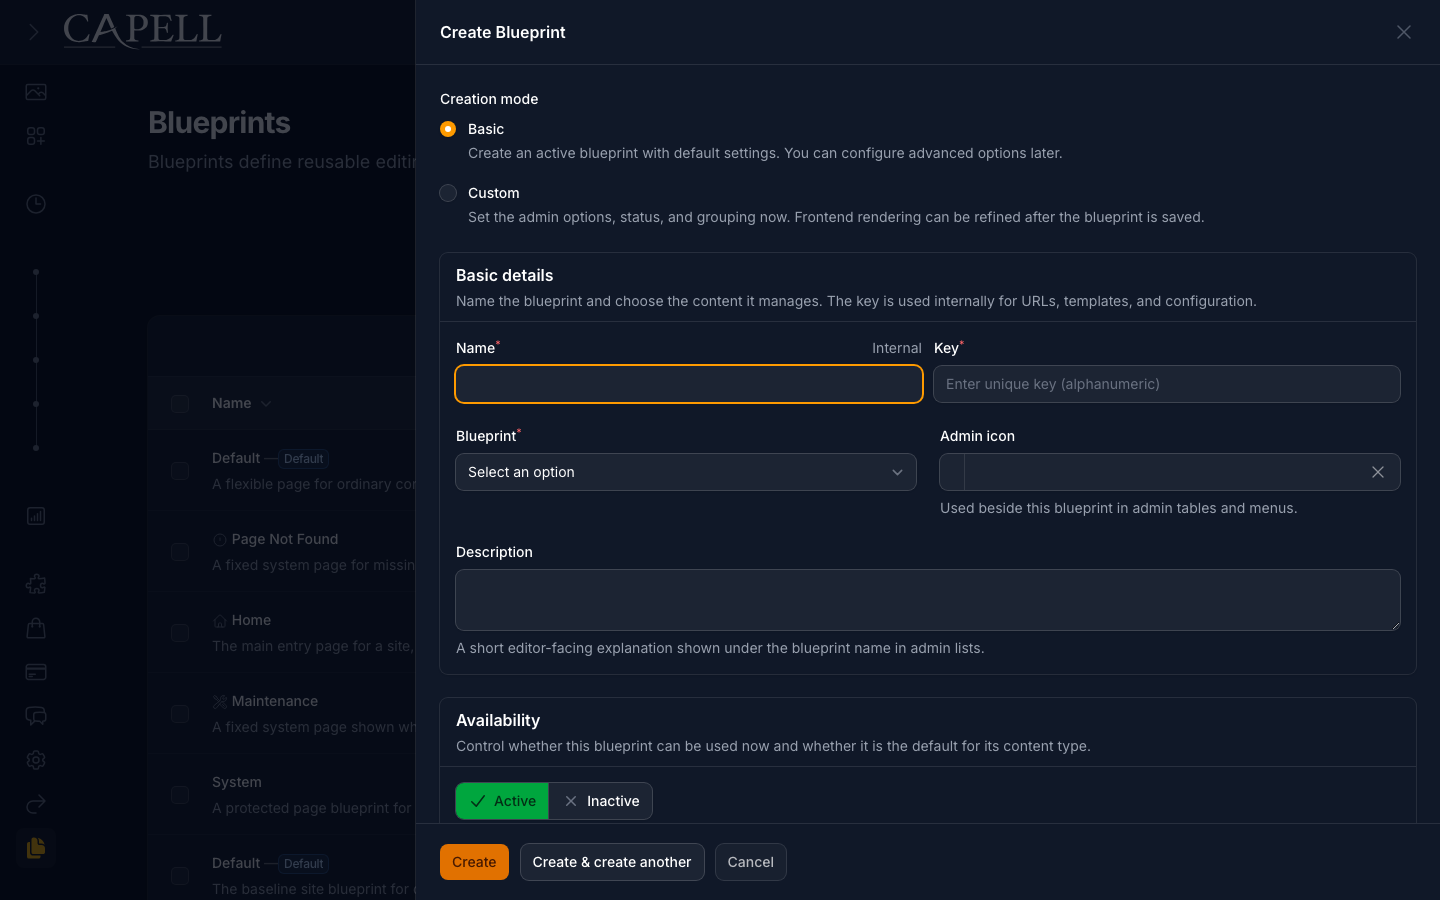Screen dimensions: 1440x900
Task: Open the puzzle piece extensions icon
Action: point(36,584)
